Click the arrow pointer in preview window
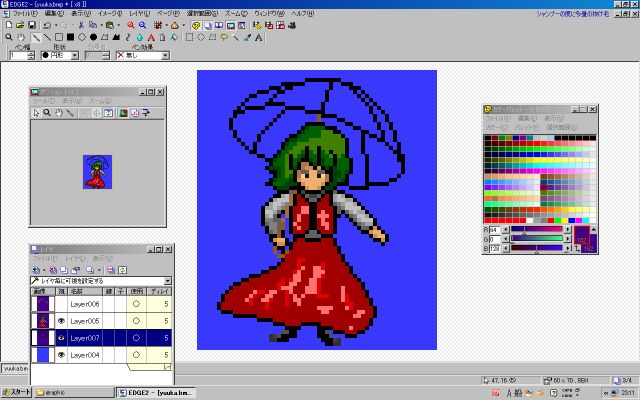 (x=36, y=113)
